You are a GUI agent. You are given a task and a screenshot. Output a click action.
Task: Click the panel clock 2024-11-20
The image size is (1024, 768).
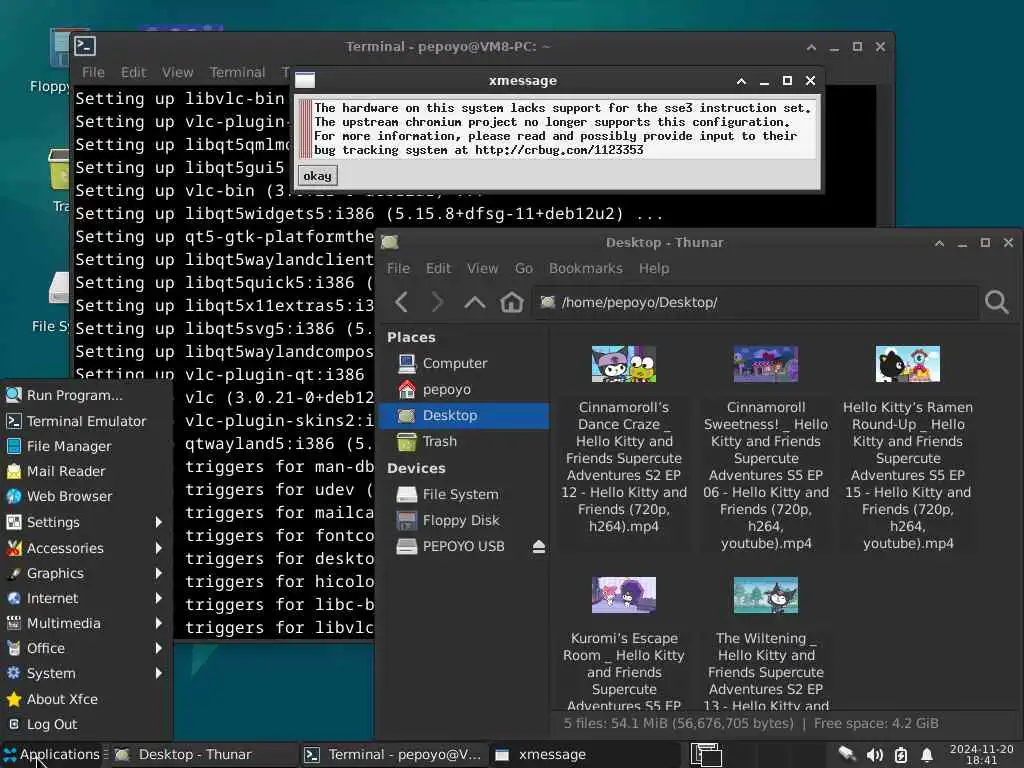(x=982, y=754)
